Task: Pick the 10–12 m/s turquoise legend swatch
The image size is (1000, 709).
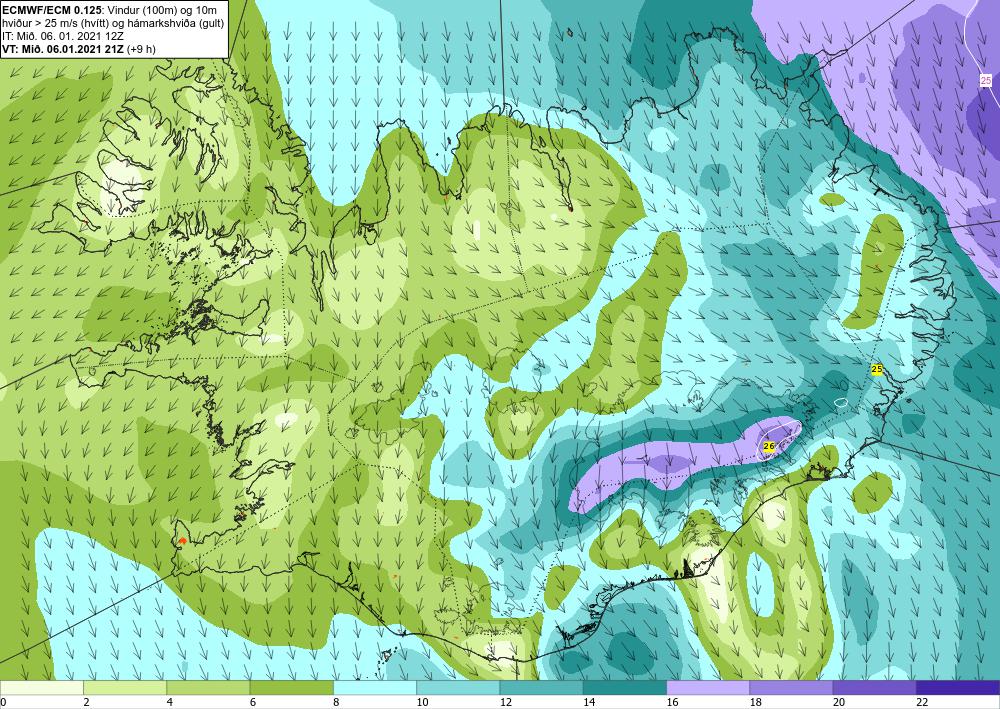Action: pos(458,687)
